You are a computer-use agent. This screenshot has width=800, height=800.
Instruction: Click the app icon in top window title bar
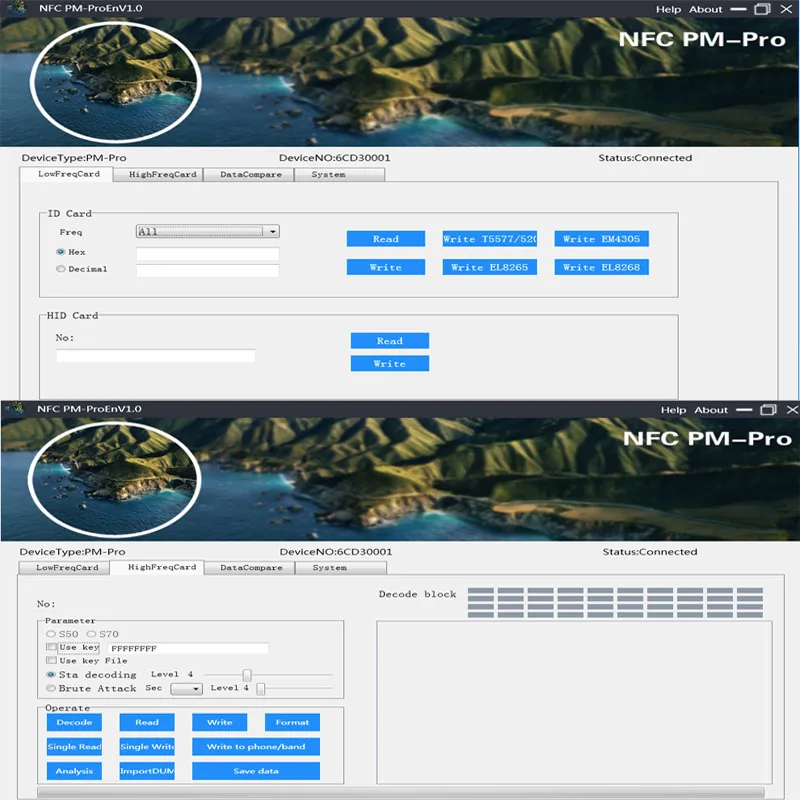(x=17, y=8)
